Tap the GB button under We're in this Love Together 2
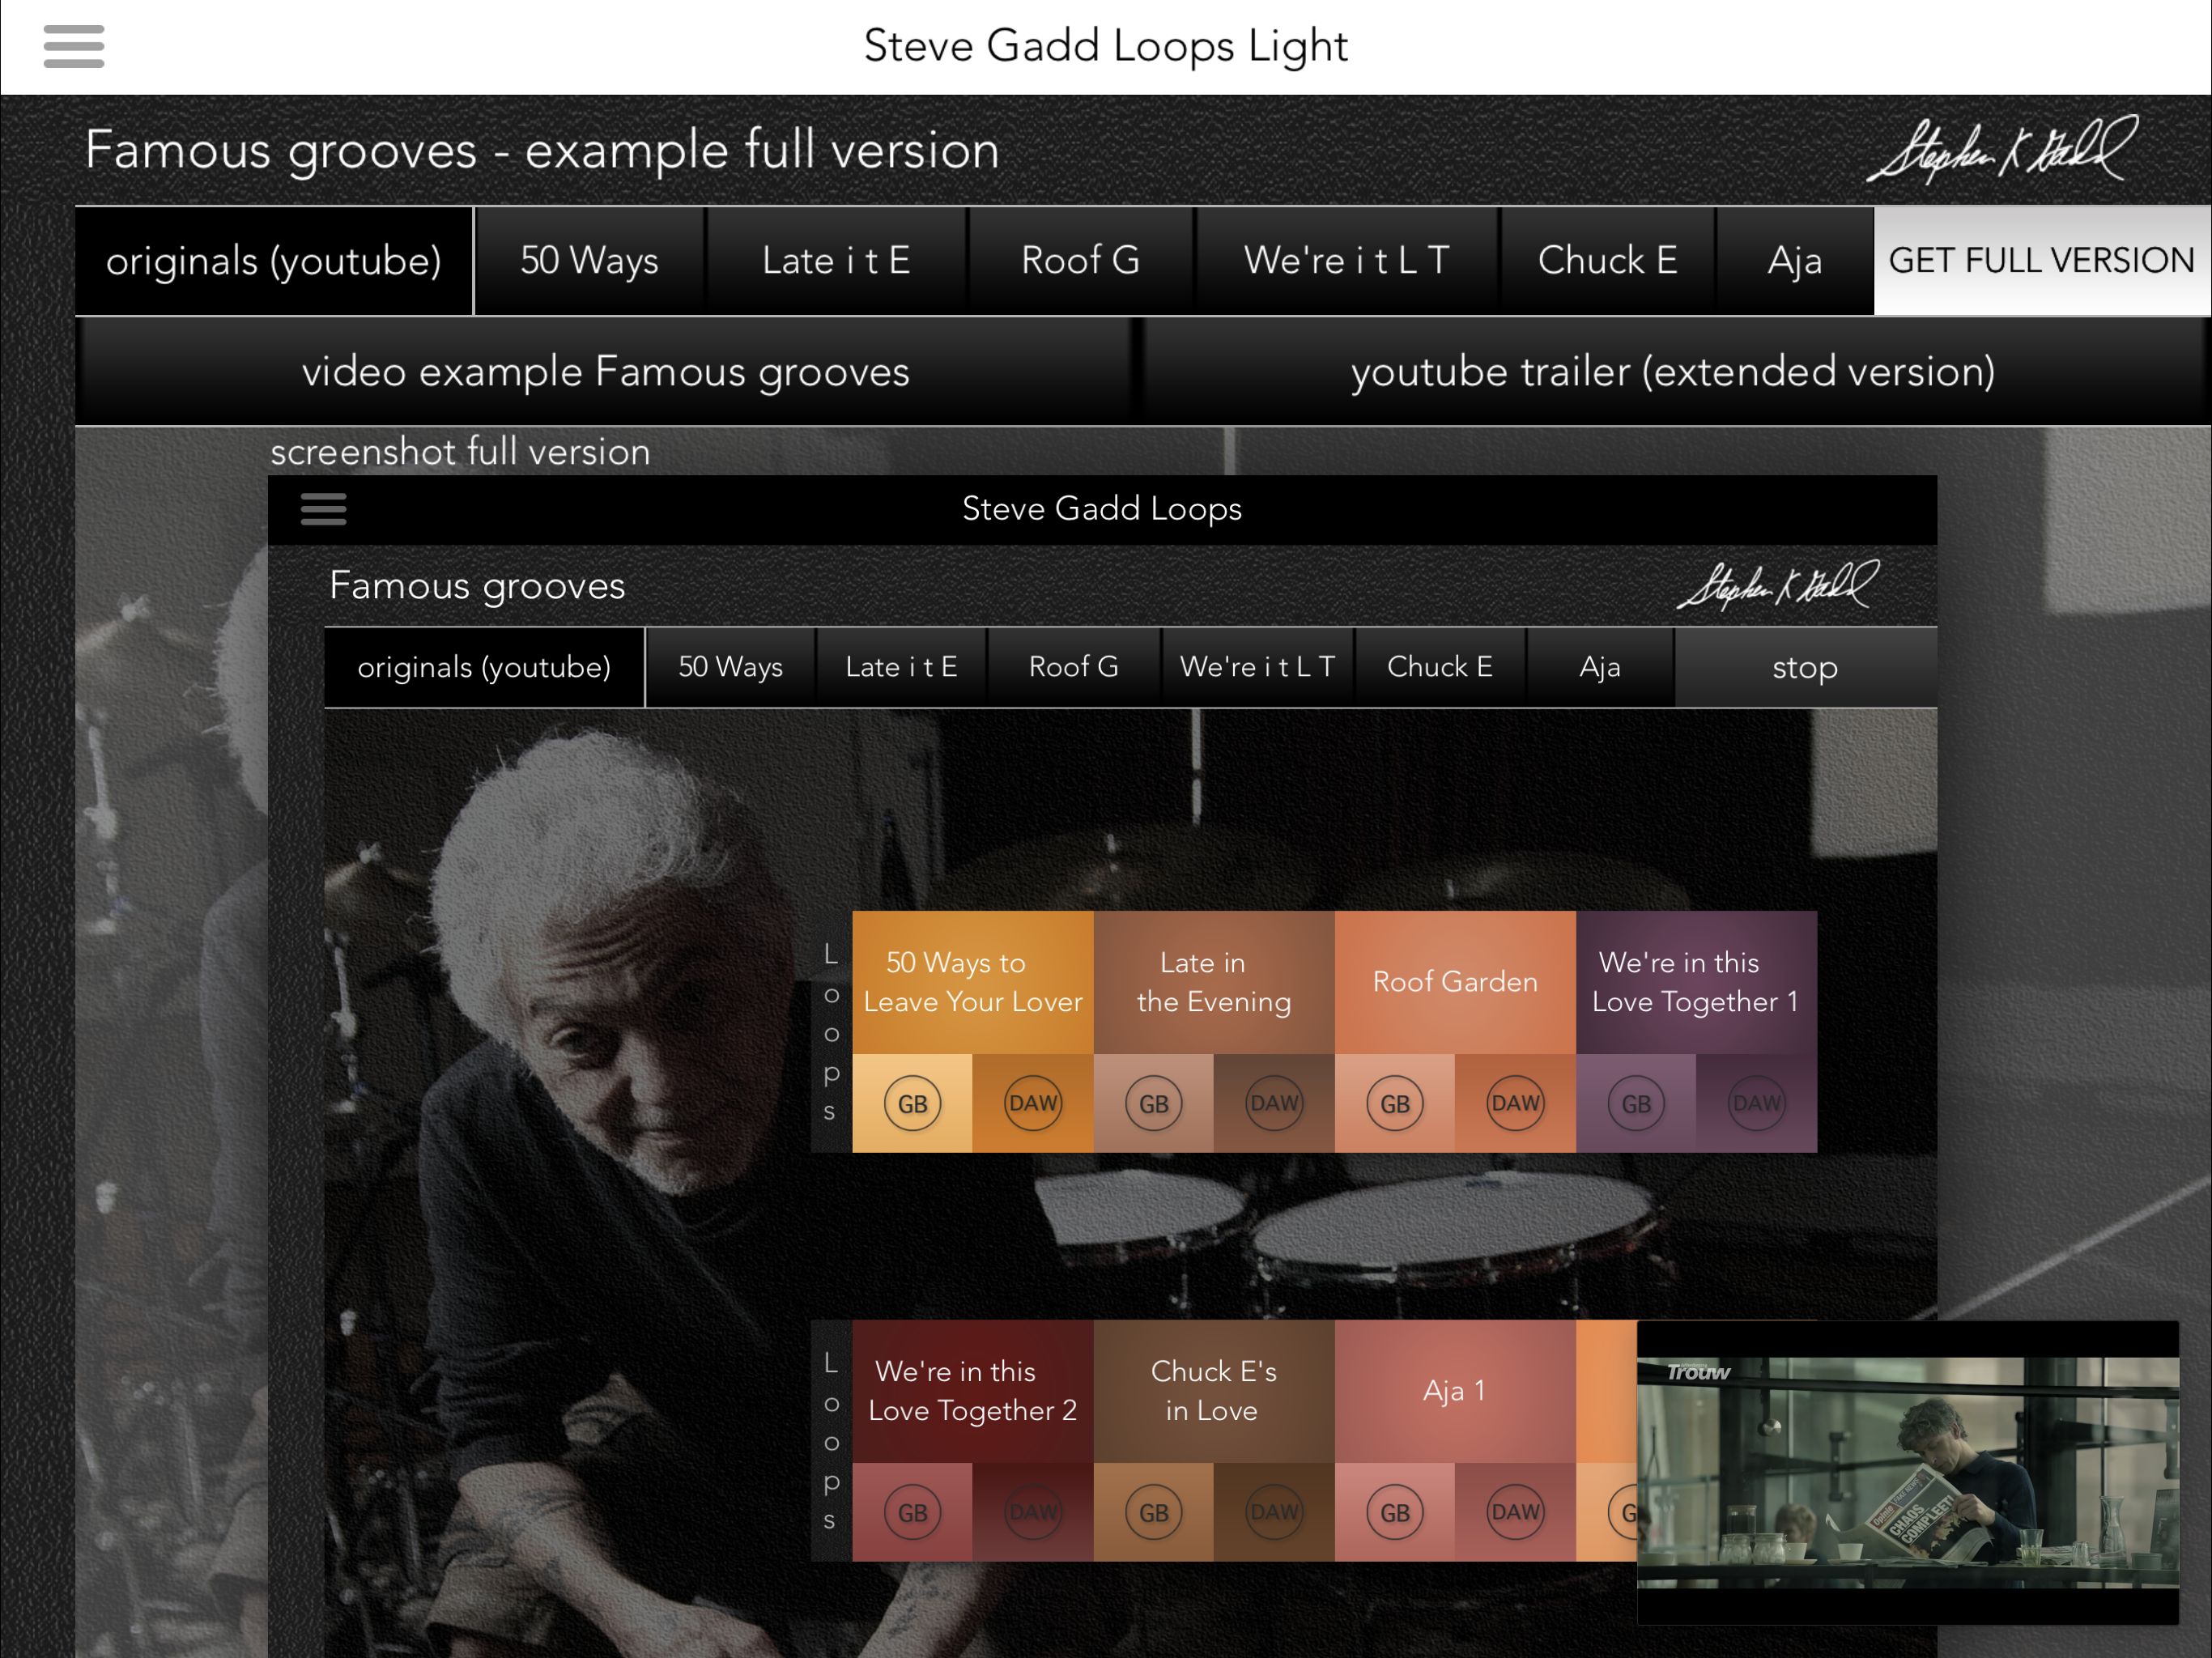Viewport: 2212px width, 1658px height. coord(913,1513)
